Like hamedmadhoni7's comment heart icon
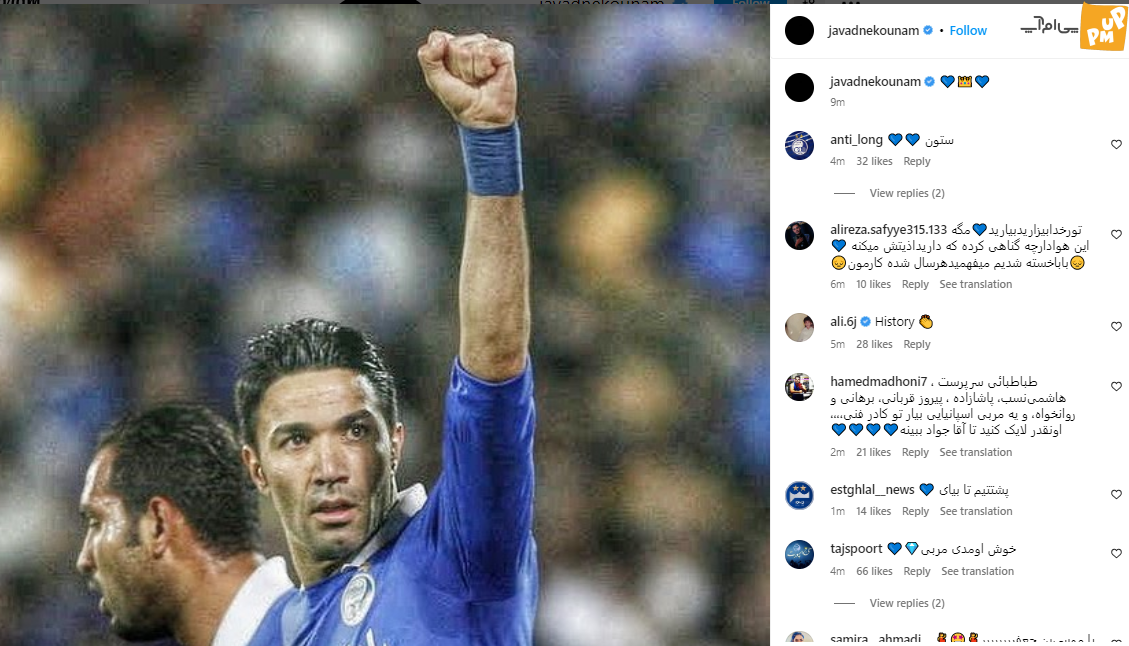The width and height of the screenshot is (1129, 646). [1116, 387]
